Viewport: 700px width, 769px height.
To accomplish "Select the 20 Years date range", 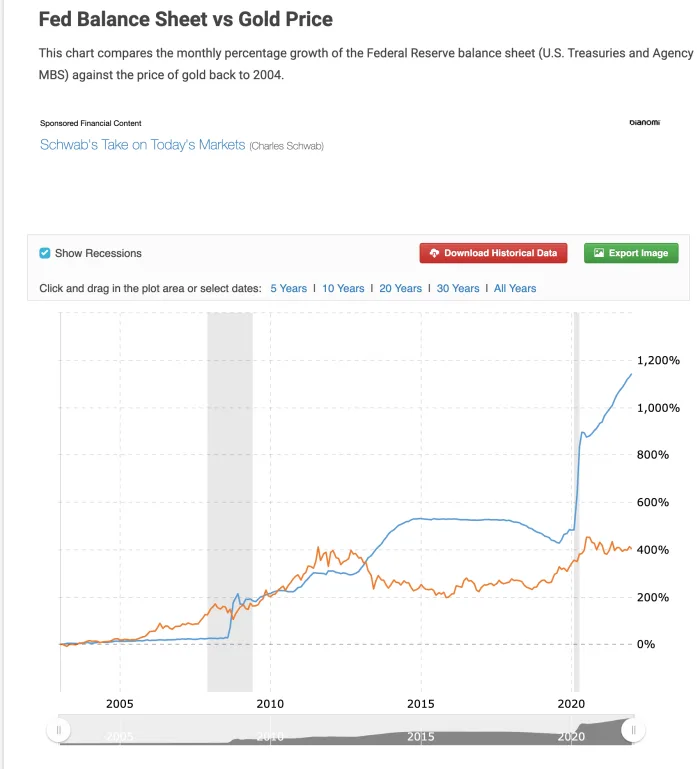I will click(x=400, y=288).
